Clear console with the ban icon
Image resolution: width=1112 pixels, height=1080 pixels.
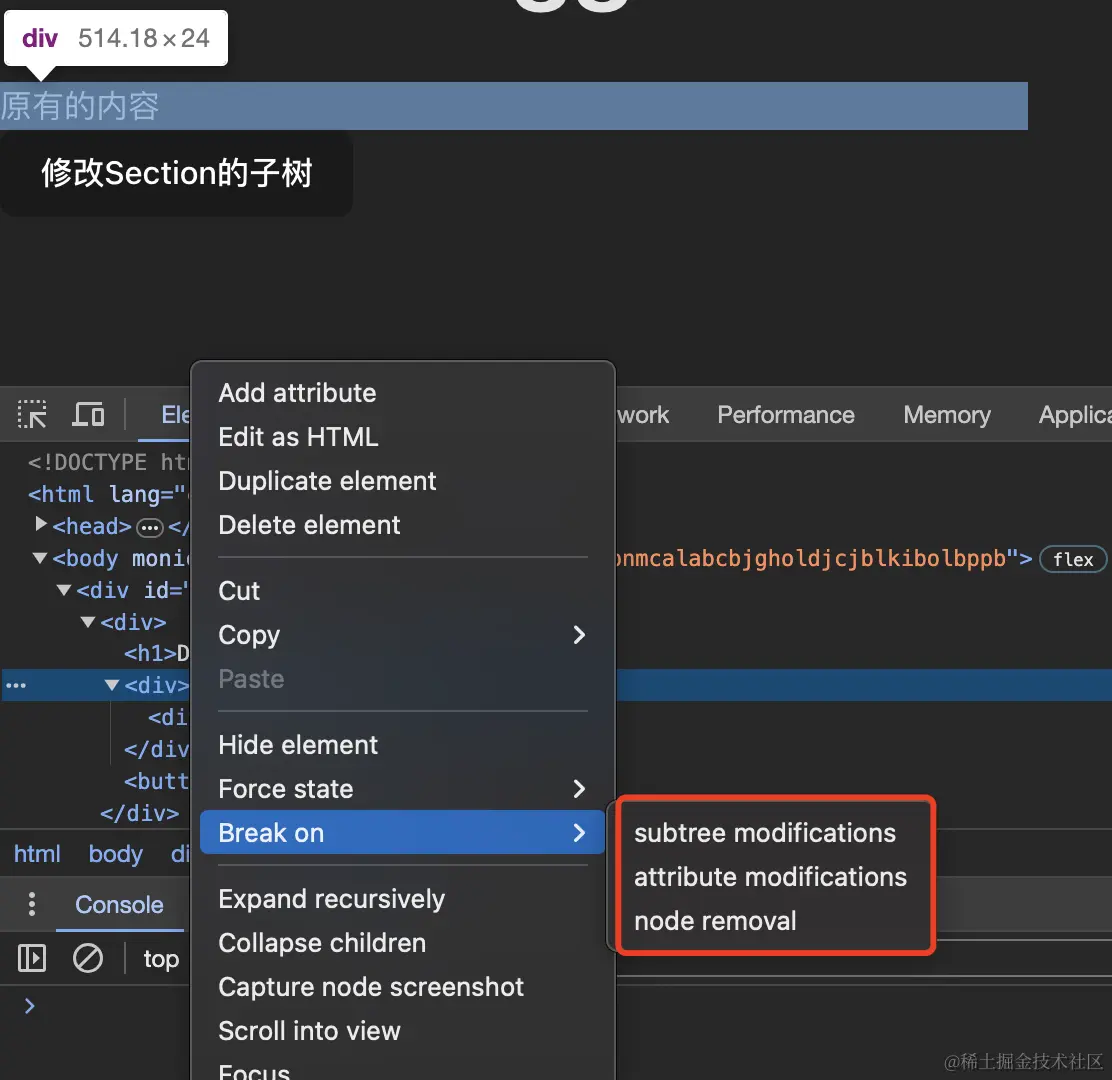click(x=88, y=958)
